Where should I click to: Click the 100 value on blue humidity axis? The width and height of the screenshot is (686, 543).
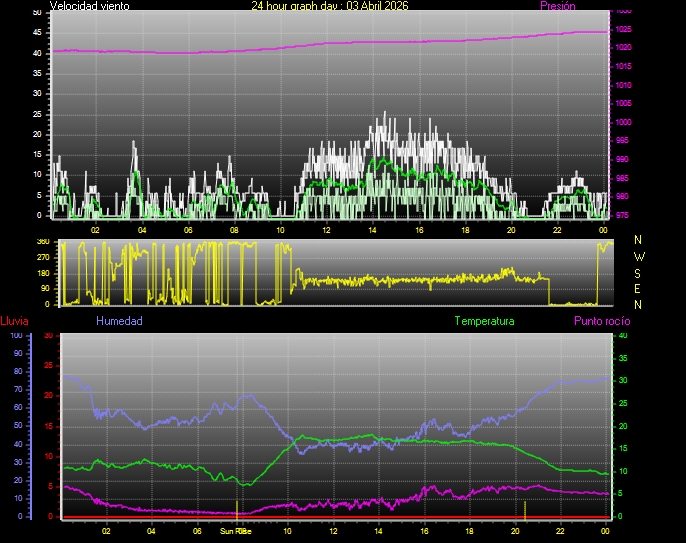[16, 336]
